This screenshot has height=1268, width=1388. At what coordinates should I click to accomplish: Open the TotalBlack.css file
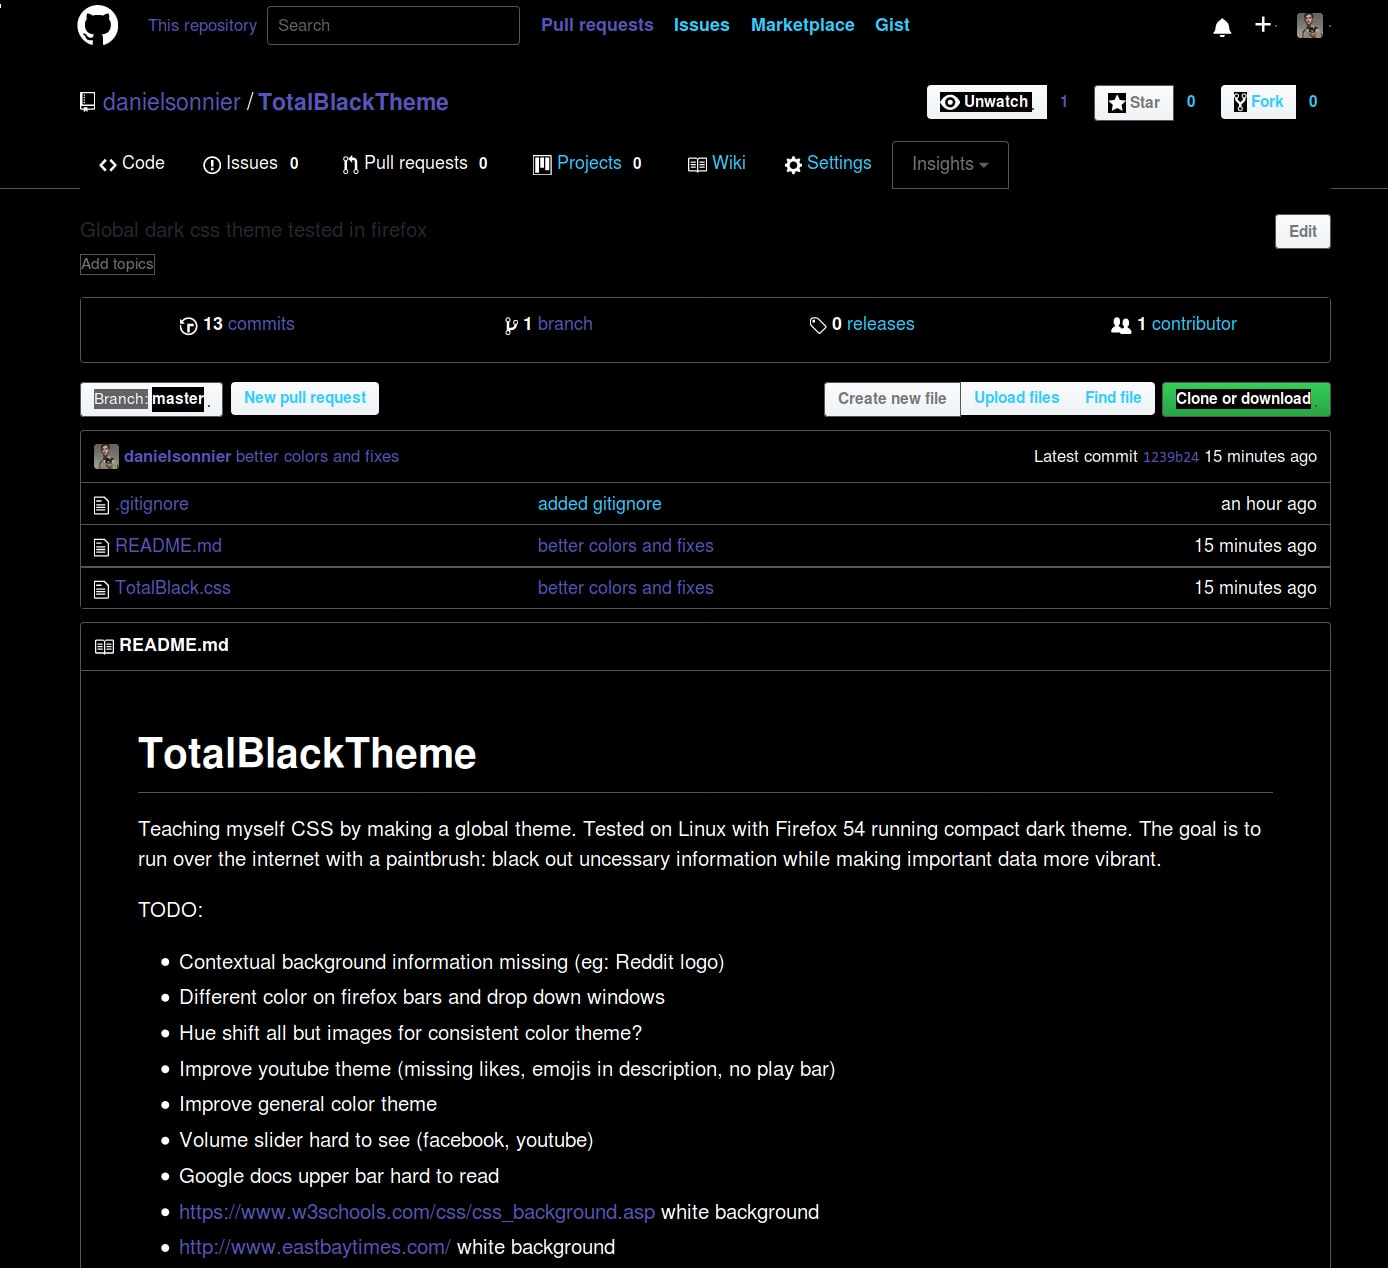pyautogui.click(x=172, y=588)
